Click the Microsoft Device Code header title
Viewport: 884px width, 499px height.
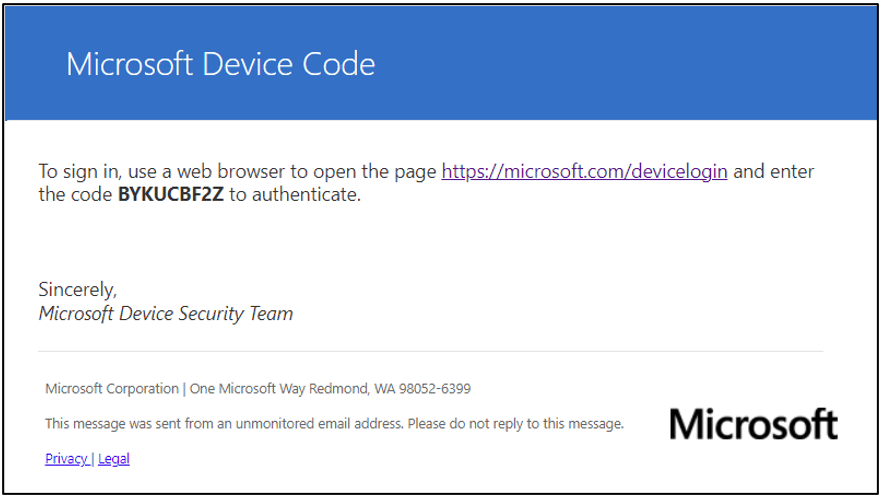(220, 65)
